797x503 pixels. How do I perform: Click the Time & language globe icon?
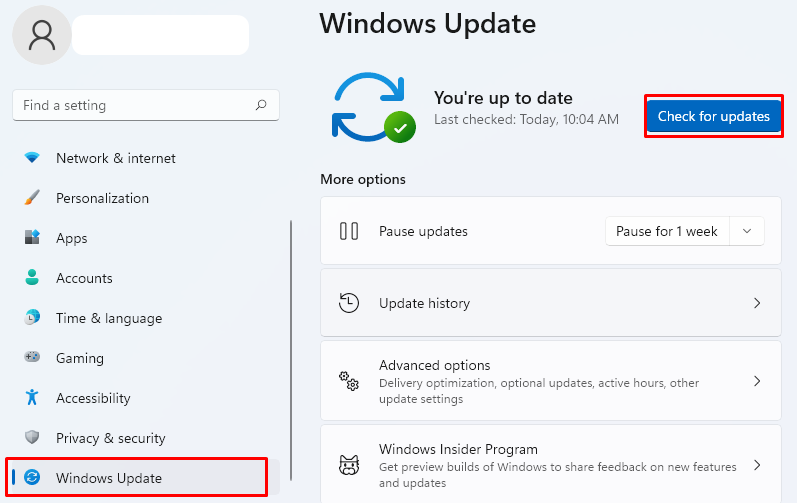pyautogui.click(x=32, y=318)
